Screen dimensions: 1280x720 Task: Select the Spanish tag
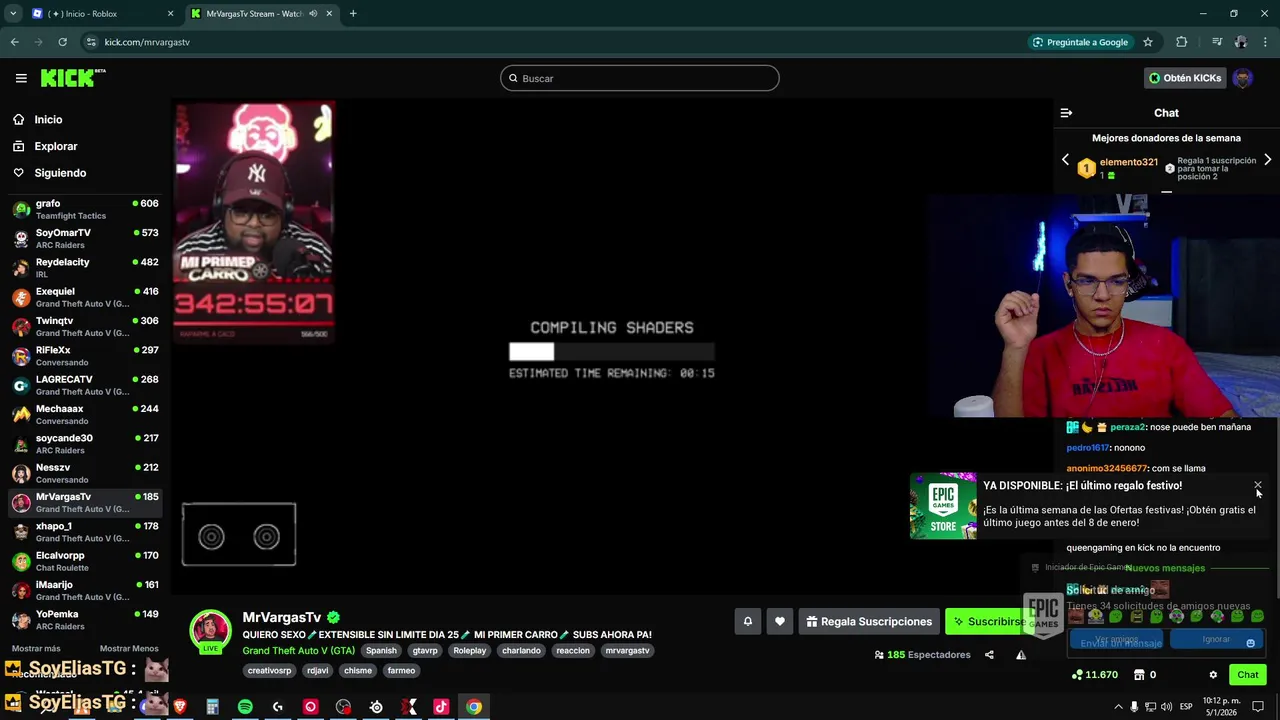[x=381, y=650]
